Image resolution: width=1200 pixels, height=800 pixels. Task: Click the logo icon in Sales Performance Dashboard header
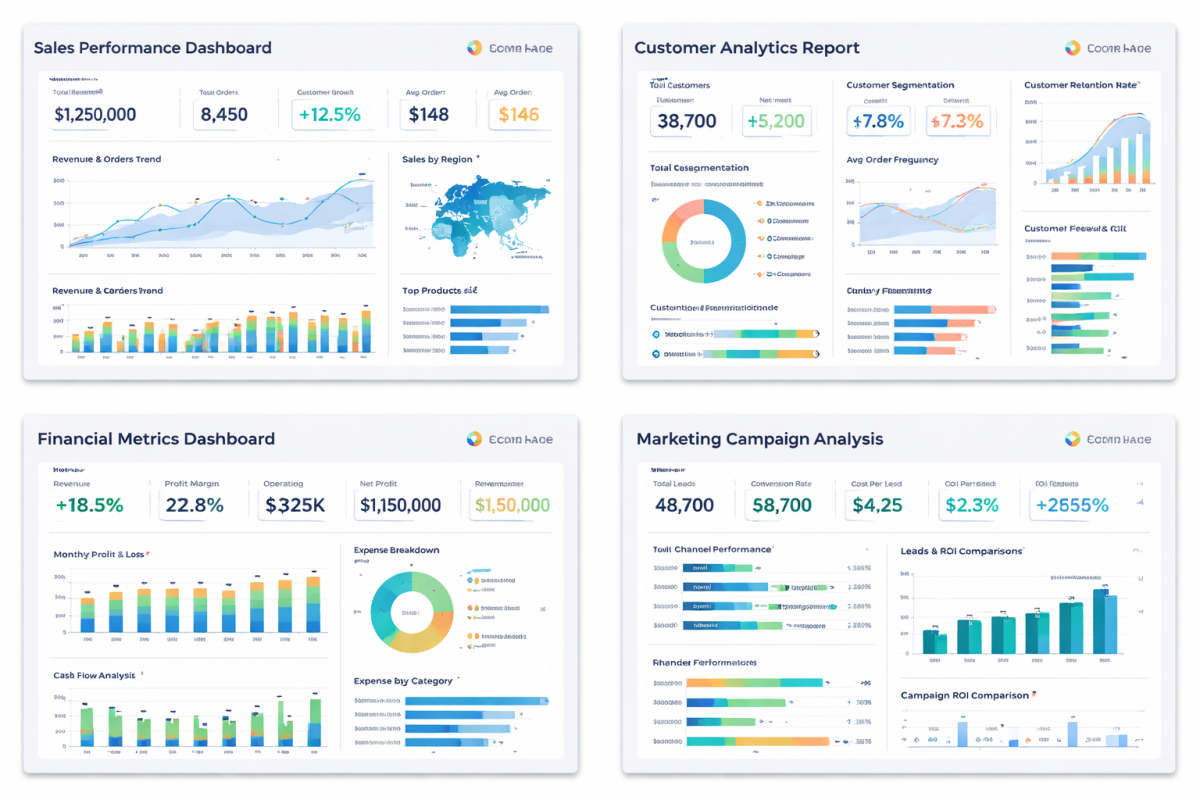coord(474,48)
